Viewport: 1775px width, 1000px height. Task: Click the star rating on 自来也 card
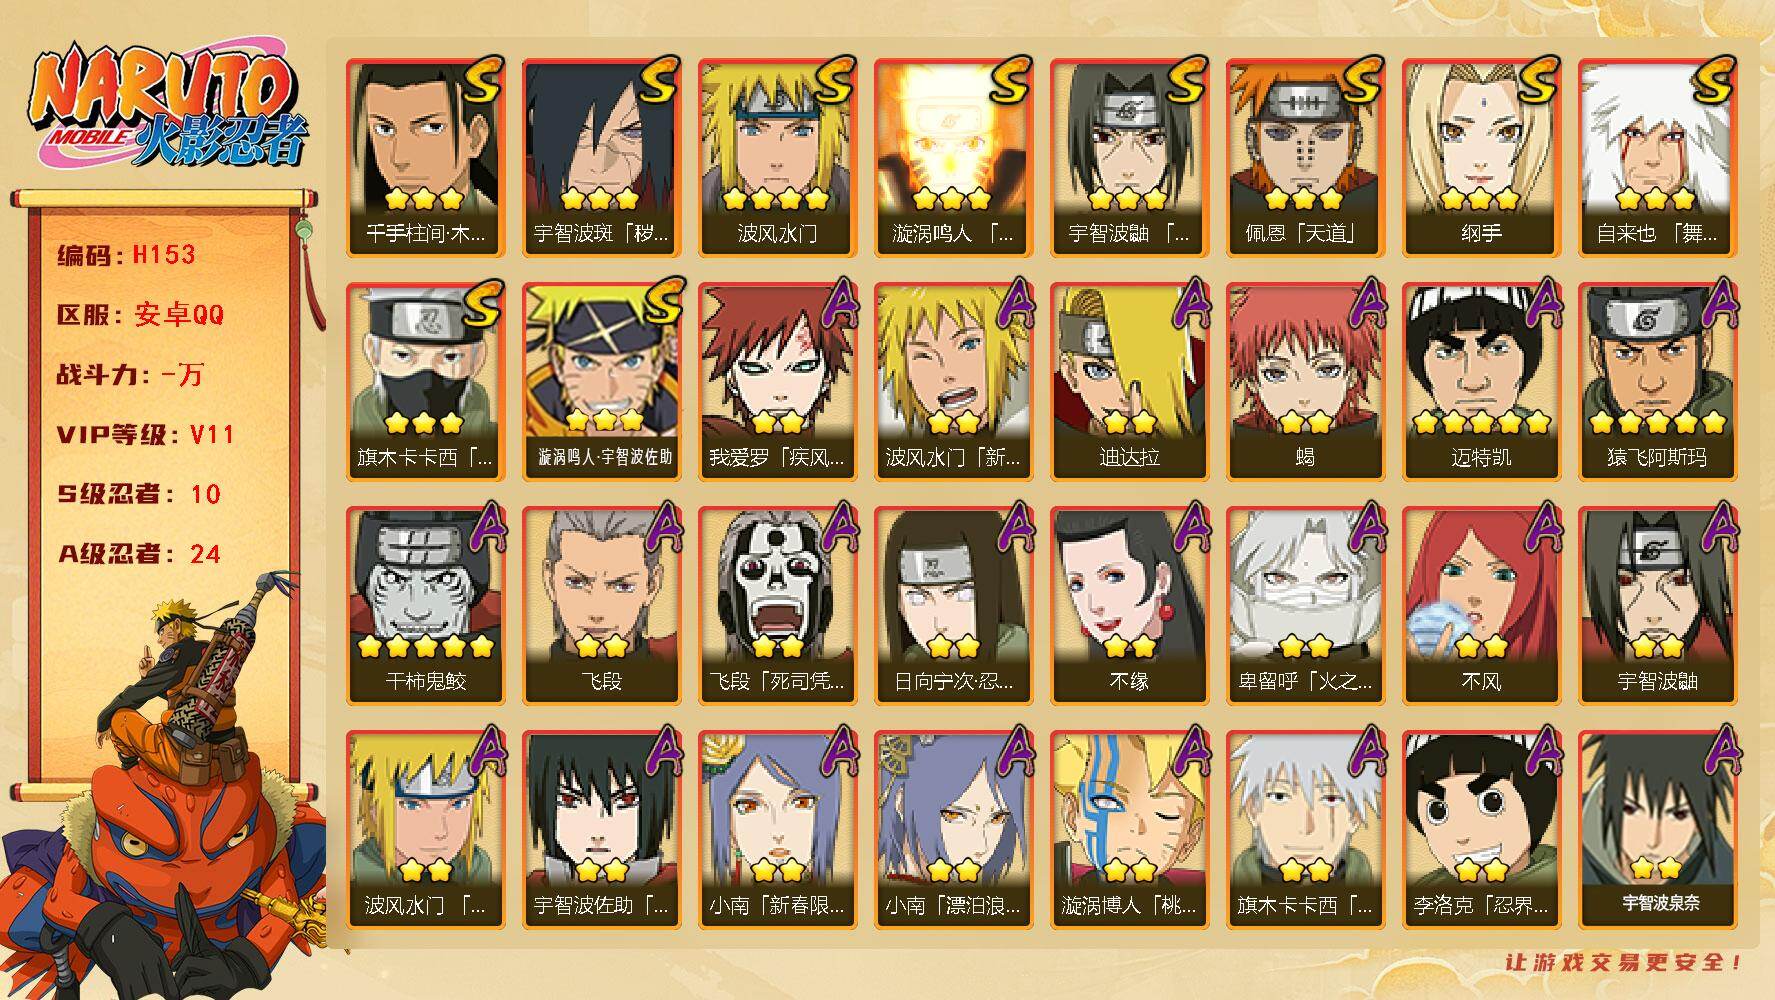1656,198
